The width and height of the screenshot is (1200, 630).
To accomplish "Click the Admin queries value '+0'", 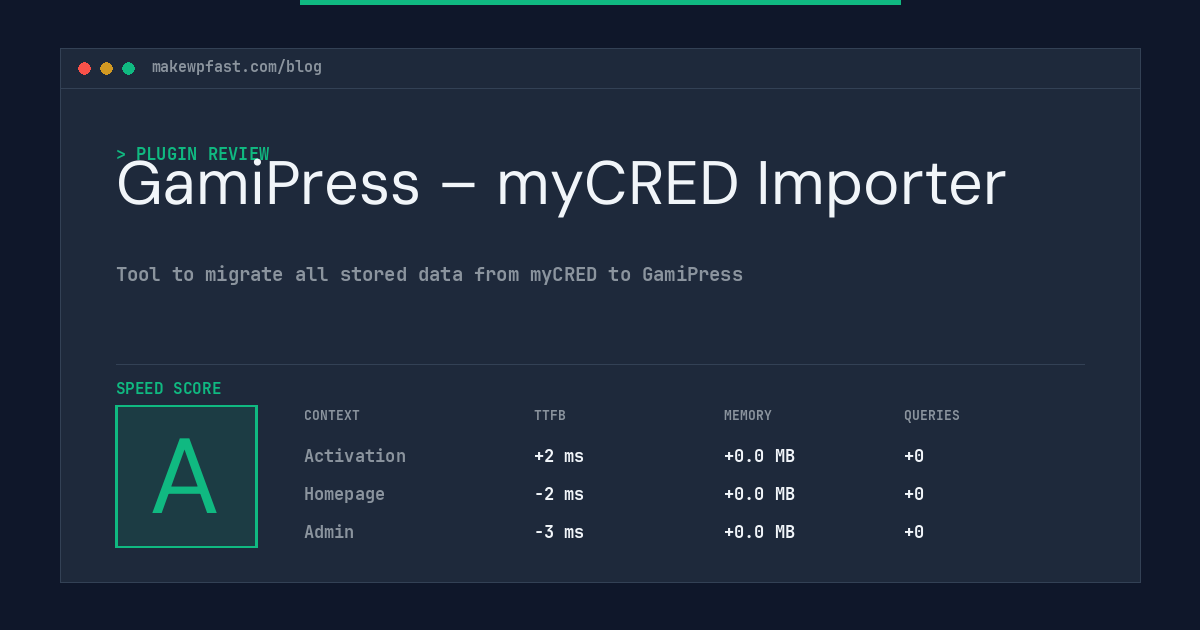I will tap(914, 532).
